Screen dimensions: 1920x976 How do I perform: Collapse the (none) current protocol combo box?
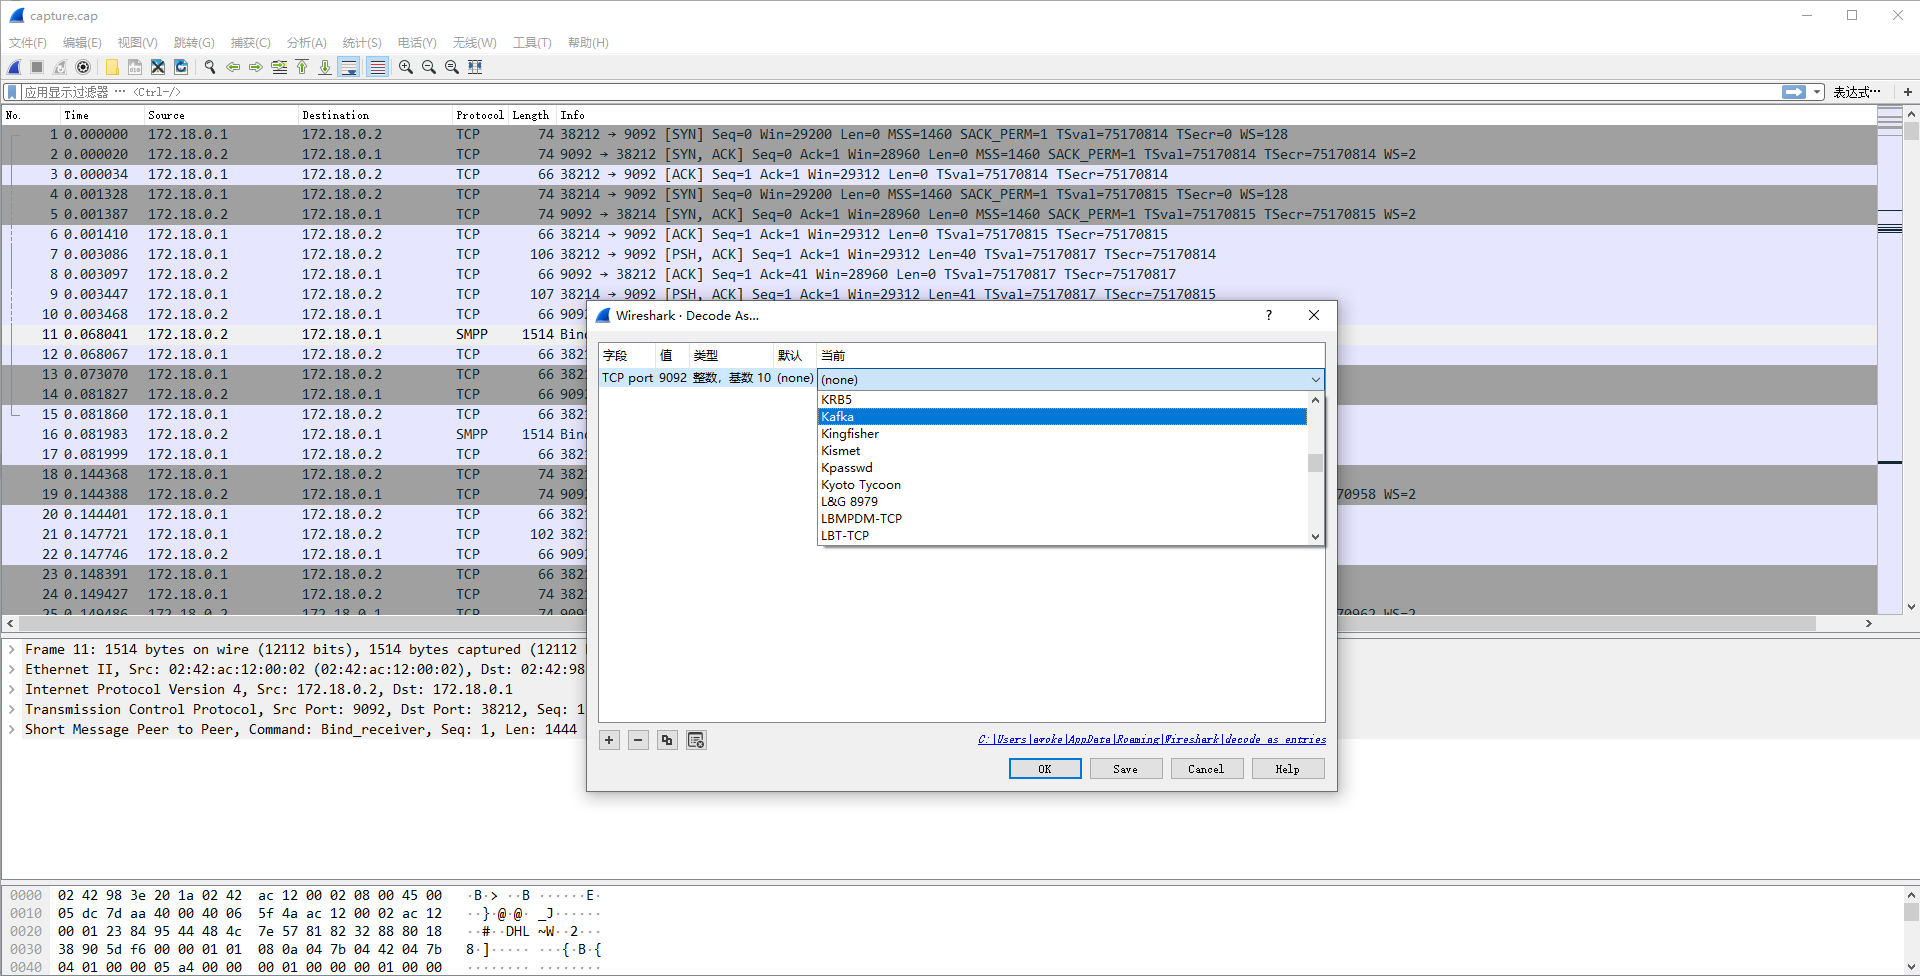[x=1071, y=380]
